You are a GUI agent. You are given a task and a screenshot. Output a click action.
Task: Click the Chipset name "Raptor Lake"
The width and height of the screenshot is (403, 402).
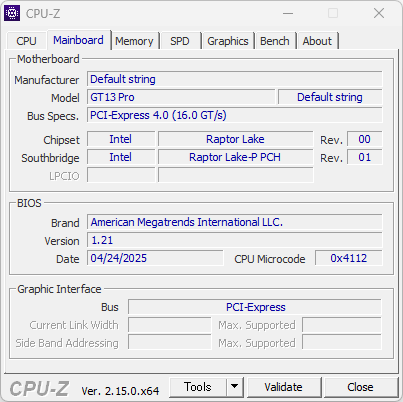coord(236,139)
